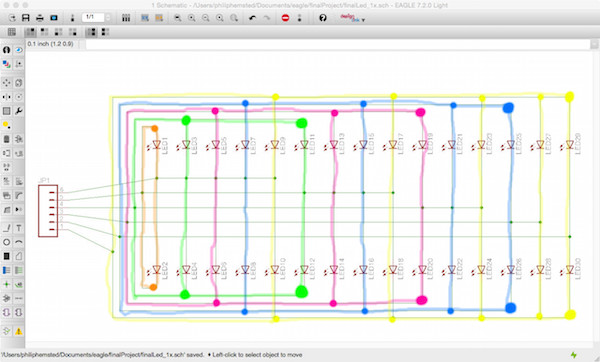Image resolution: width=600 pixels, height=362 pixels.
Task: Expand the Design Link dropdown arrow
Action: click(363, 20)
